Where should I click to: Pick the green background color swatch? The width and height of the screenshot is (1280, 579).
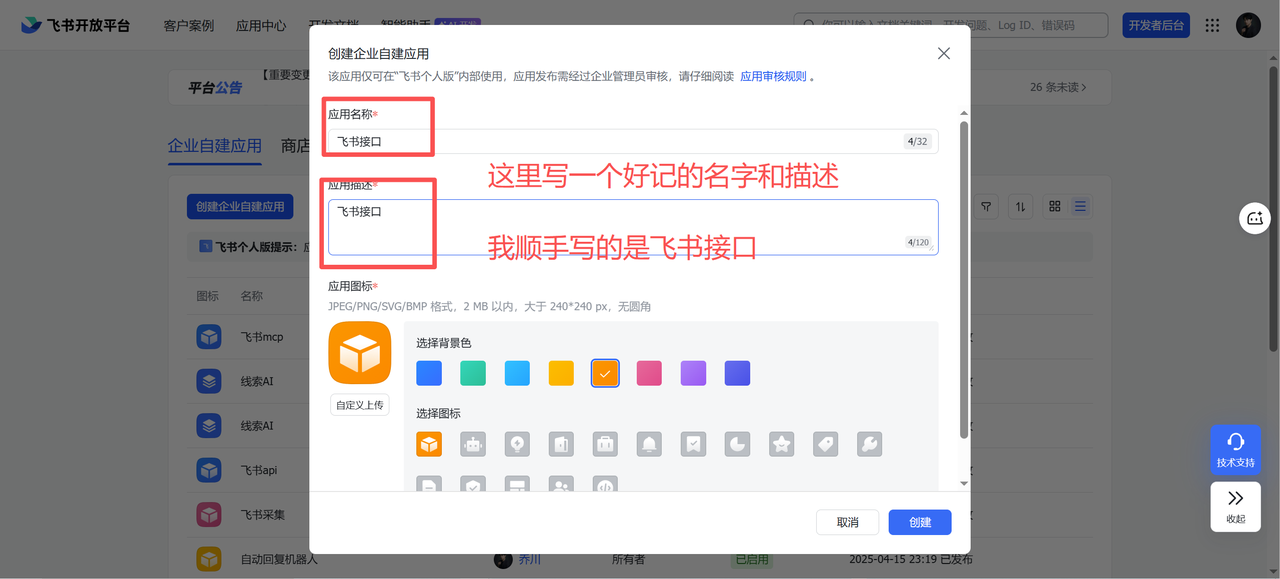pyautogui.click(x=473, y=373)
